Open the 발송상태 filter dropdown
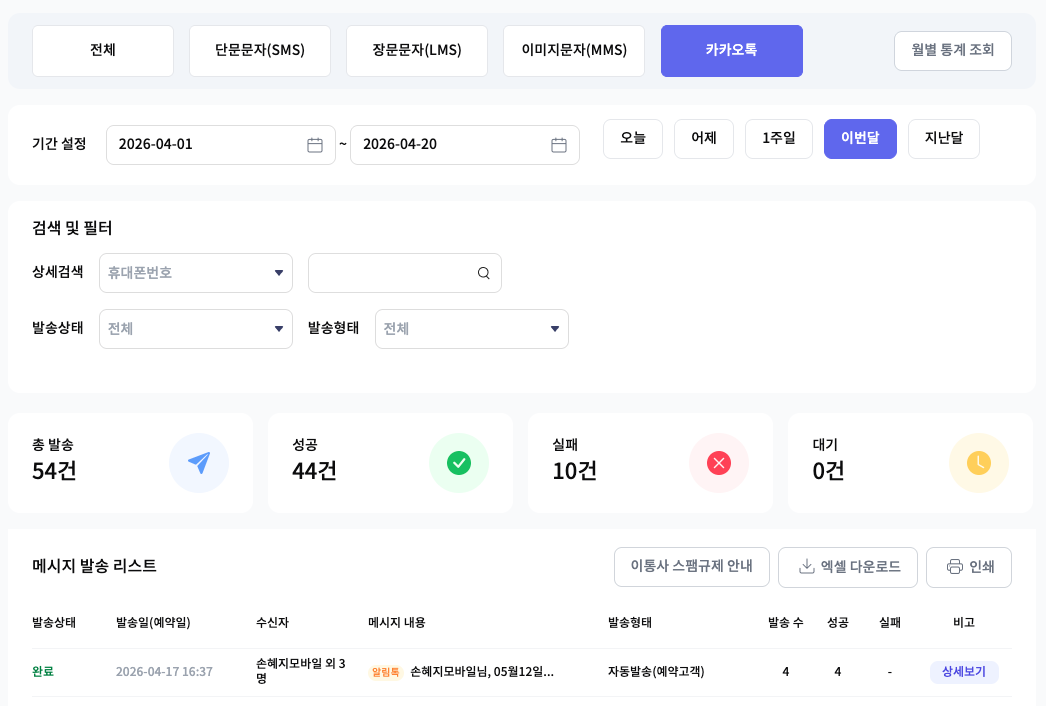The height and width of the screenshot is (706, 1046). pos(196,329)
